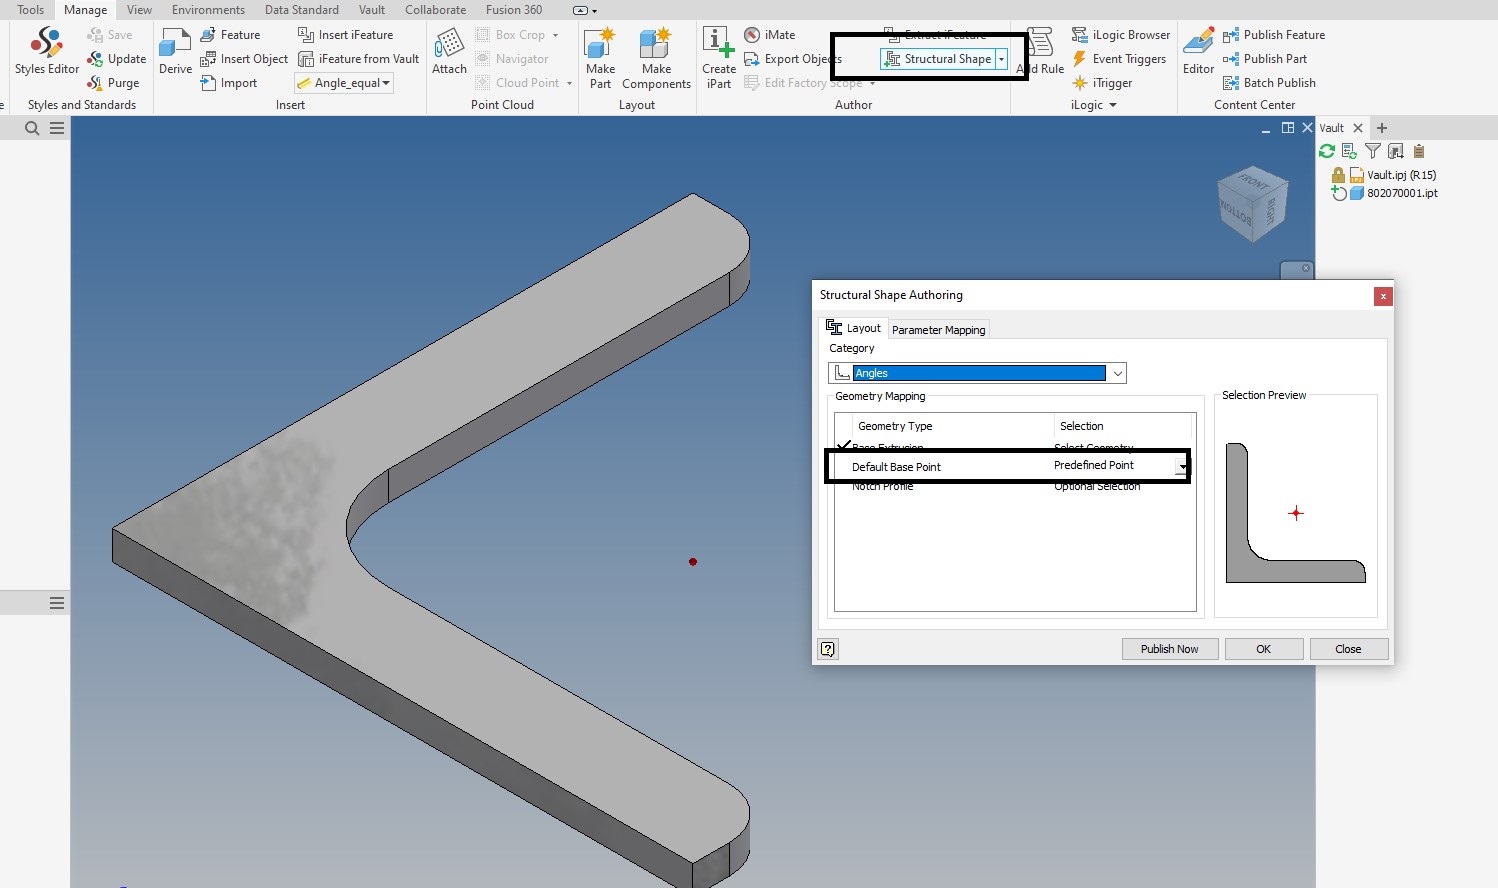Click the dialog's Close button

1348,649
